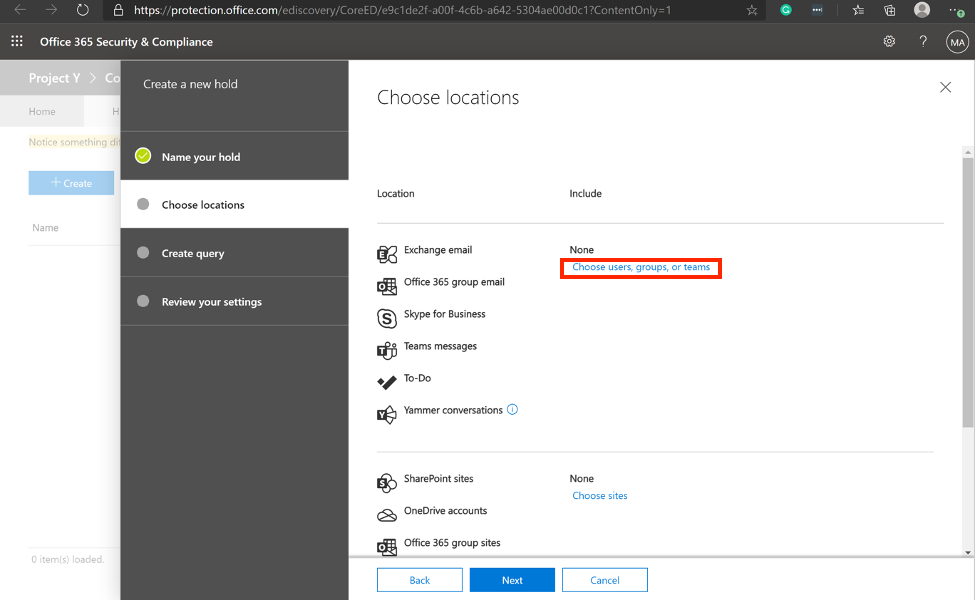Open browser menu ellipsis
Image resolution: width=977 pixels, height=600 pixels.
(x=956, y=11)
